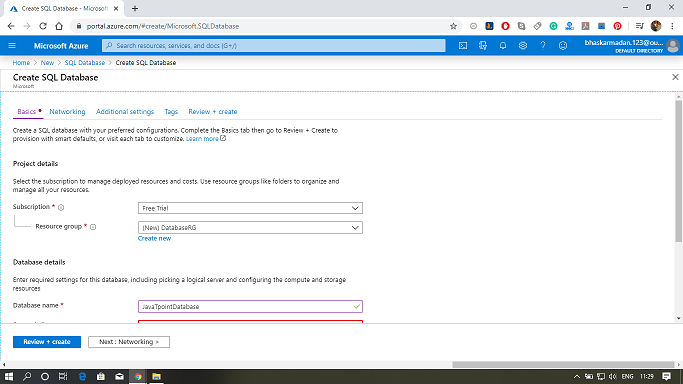Open the Windows Start menu
Image resolution: width=683 pixels, height=384 pixels.
(9, 377)
